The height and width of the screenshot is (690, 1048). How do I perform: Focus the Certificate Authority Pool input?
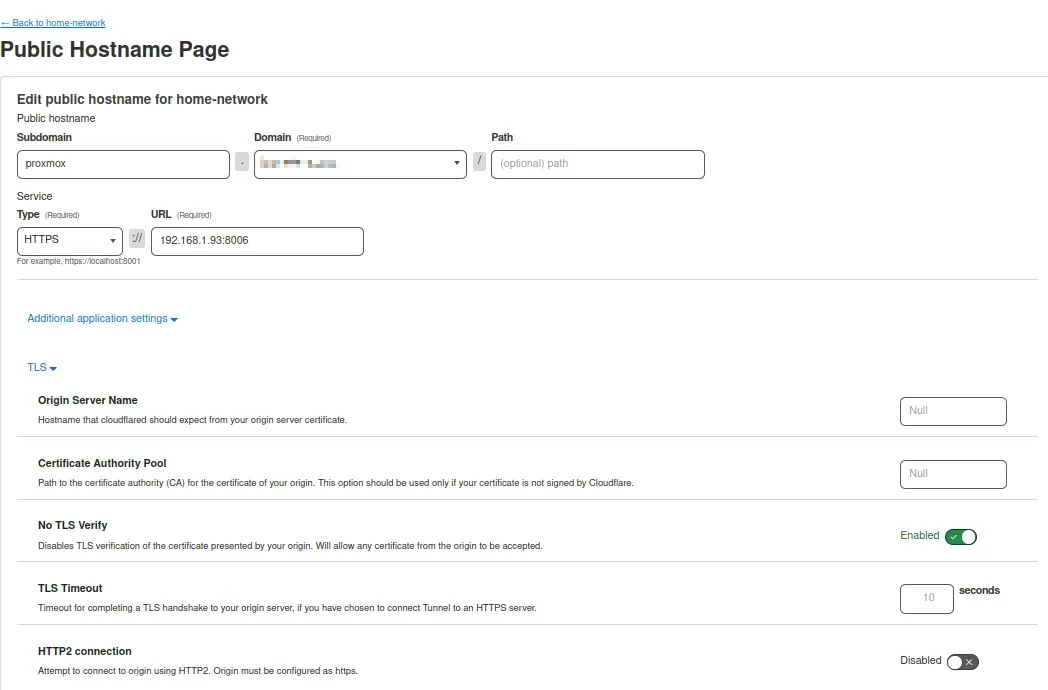(953, 474)
